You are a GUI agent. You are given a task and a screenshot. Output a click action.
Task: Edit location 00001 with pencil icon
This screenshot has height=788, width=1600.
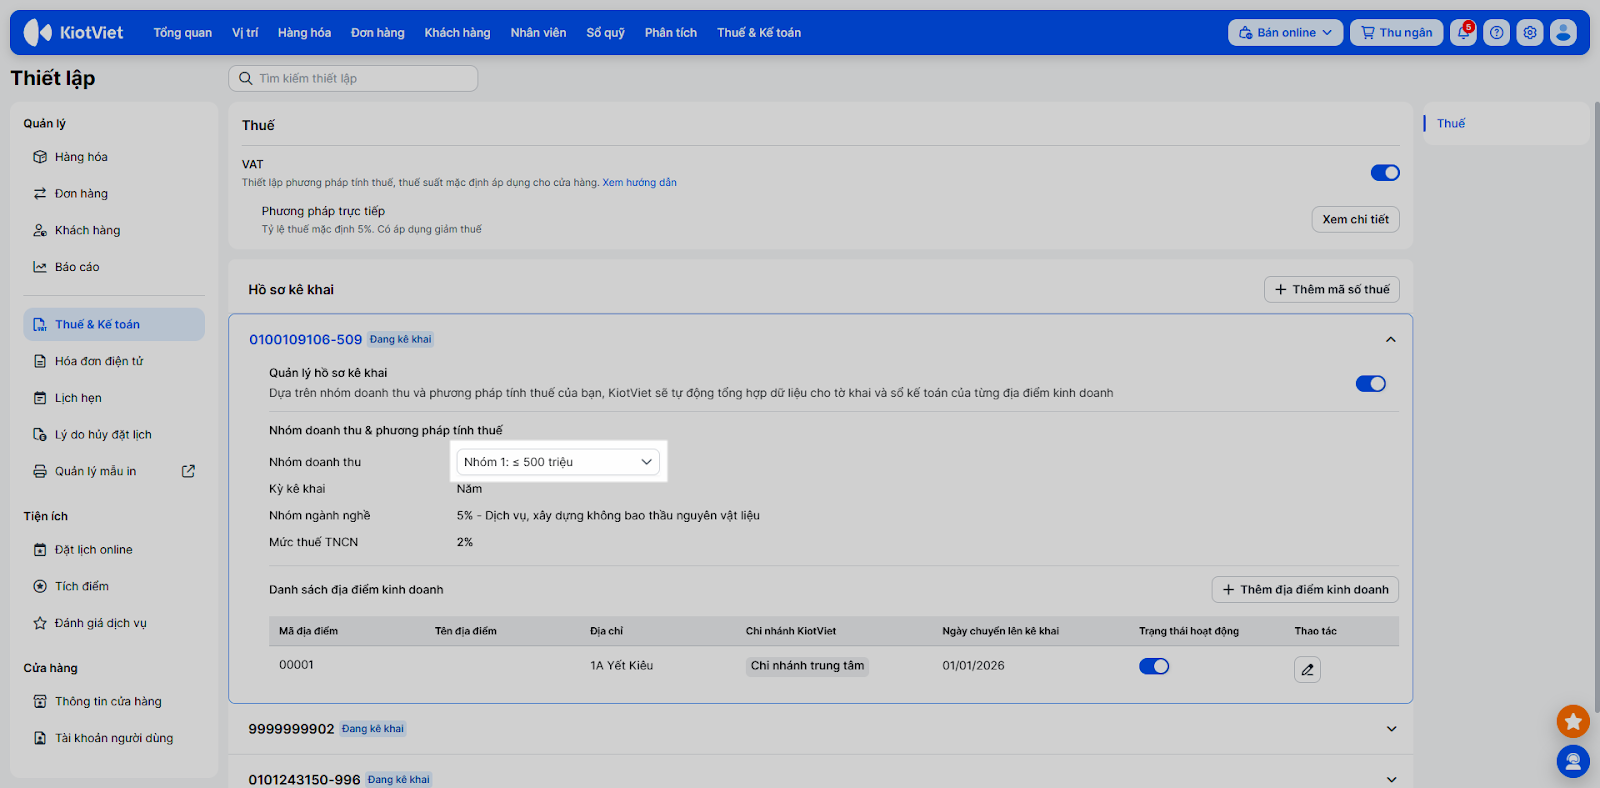[x=1307, y=669]
